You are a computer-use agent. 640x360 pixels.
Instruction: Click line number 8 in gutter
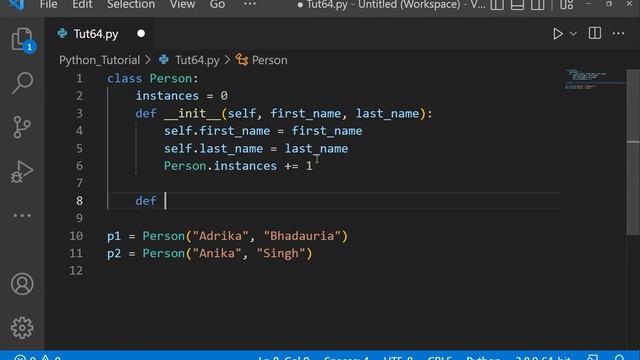pyautogui.click(x=79, y=201)
